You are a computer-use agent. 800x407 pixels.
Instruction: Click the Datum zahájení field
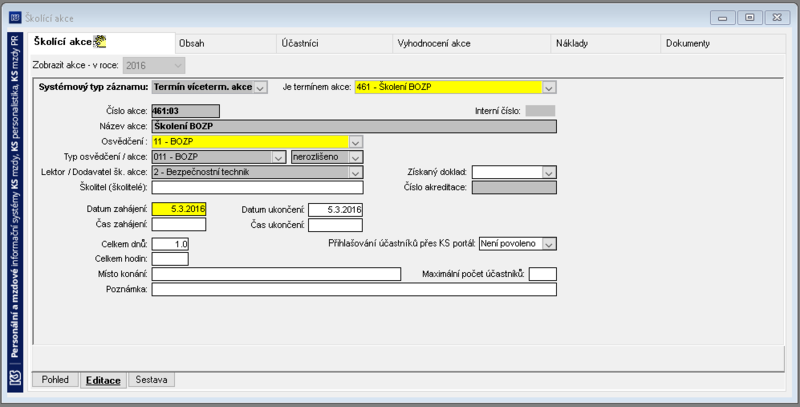pyautogui.click(x=179, y=209)
